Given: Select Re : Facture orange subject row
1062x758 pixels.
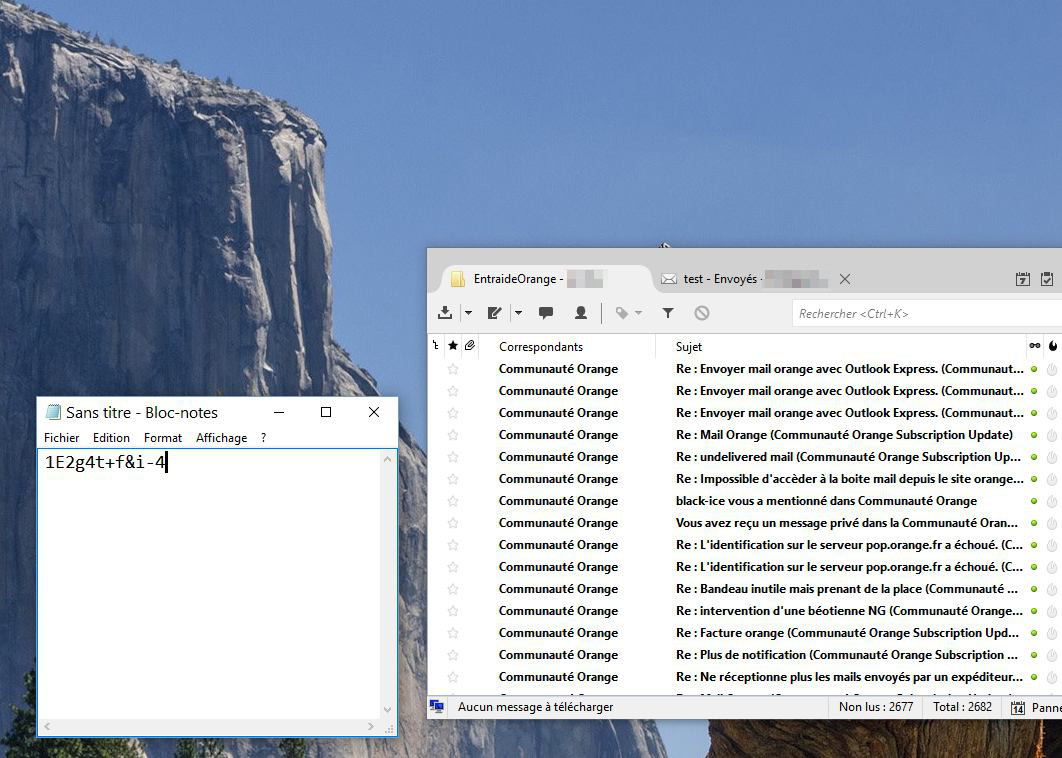Looking at the screenshot, I should (x=847, y=633).
